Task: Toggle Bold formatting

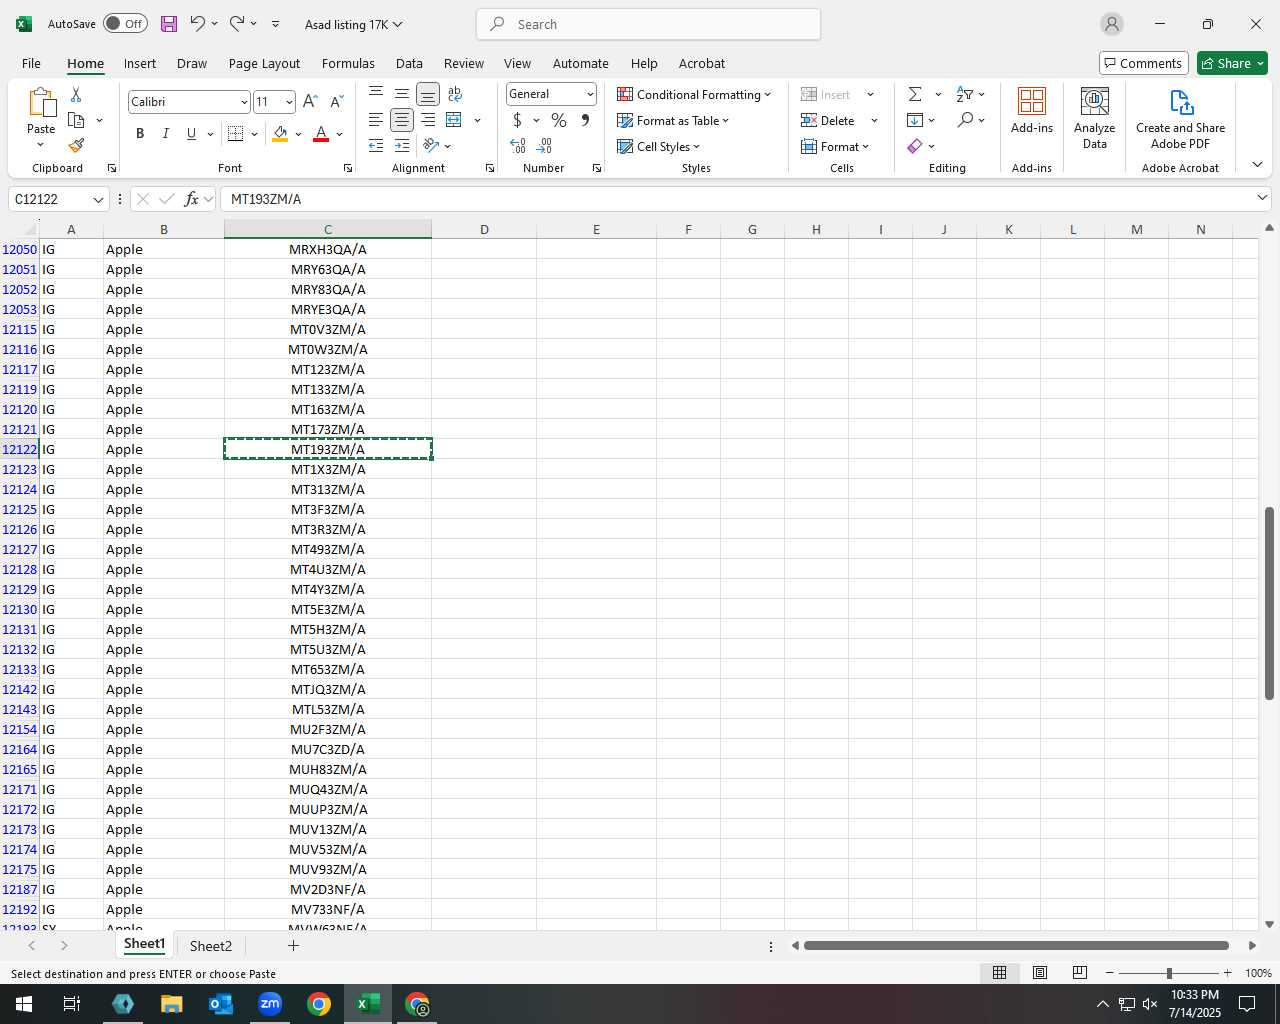Action: coord(140,134)
